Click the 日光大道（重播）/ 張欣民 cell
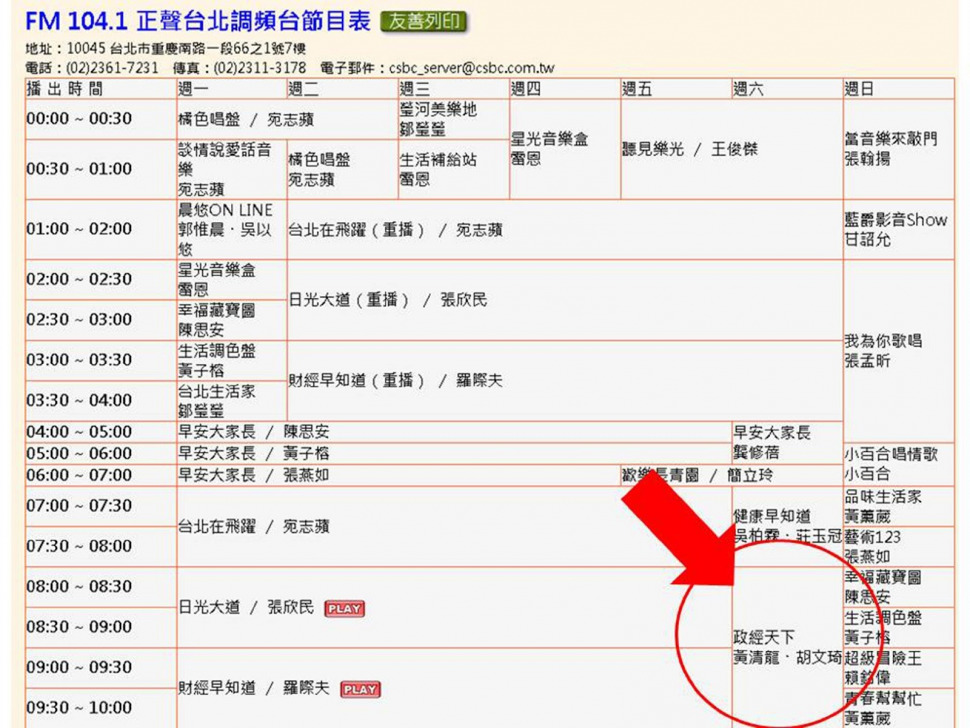 pyautogui.click(x=565, y=300)
